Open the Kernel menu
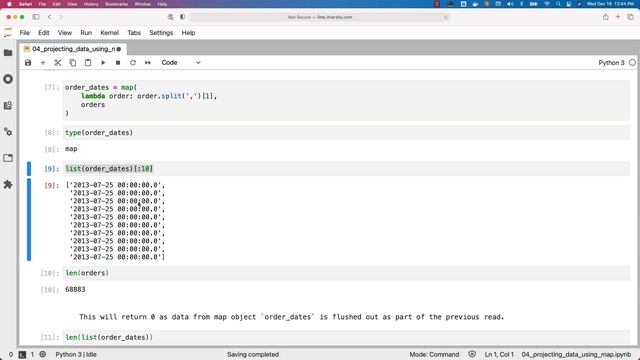 tap(109, 33)
